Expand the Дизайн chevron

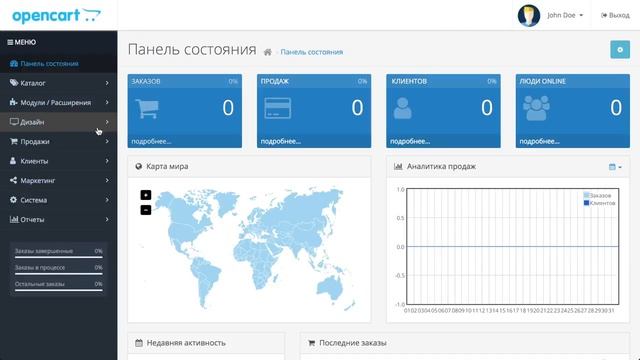point(107,122)
